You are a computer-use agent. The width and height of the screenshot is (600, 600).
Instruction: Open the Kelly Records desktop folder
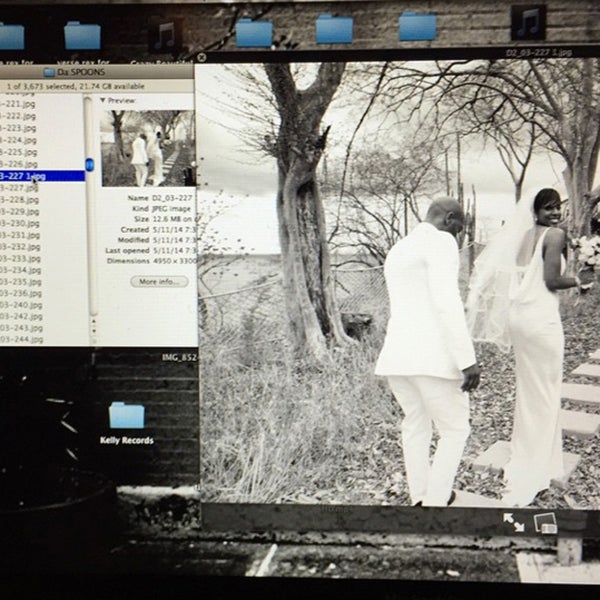pos(126,416)
